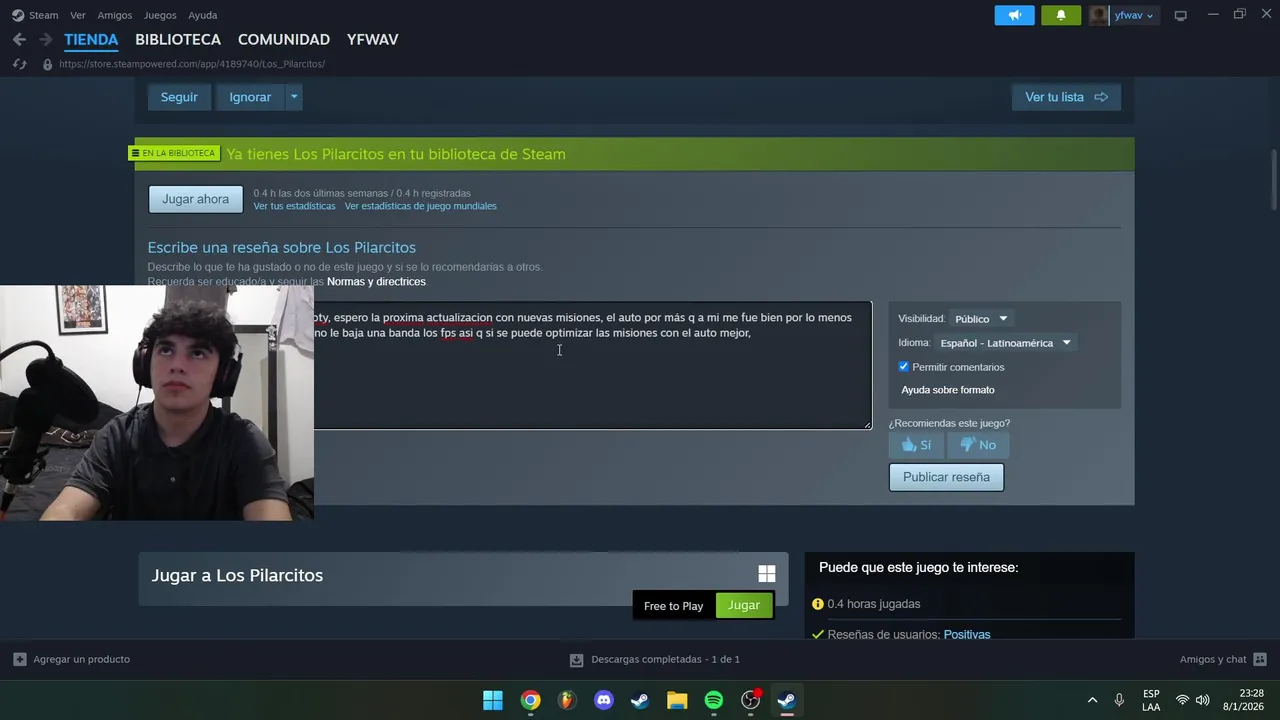Click the Seguir button

[x=179, y=97]
